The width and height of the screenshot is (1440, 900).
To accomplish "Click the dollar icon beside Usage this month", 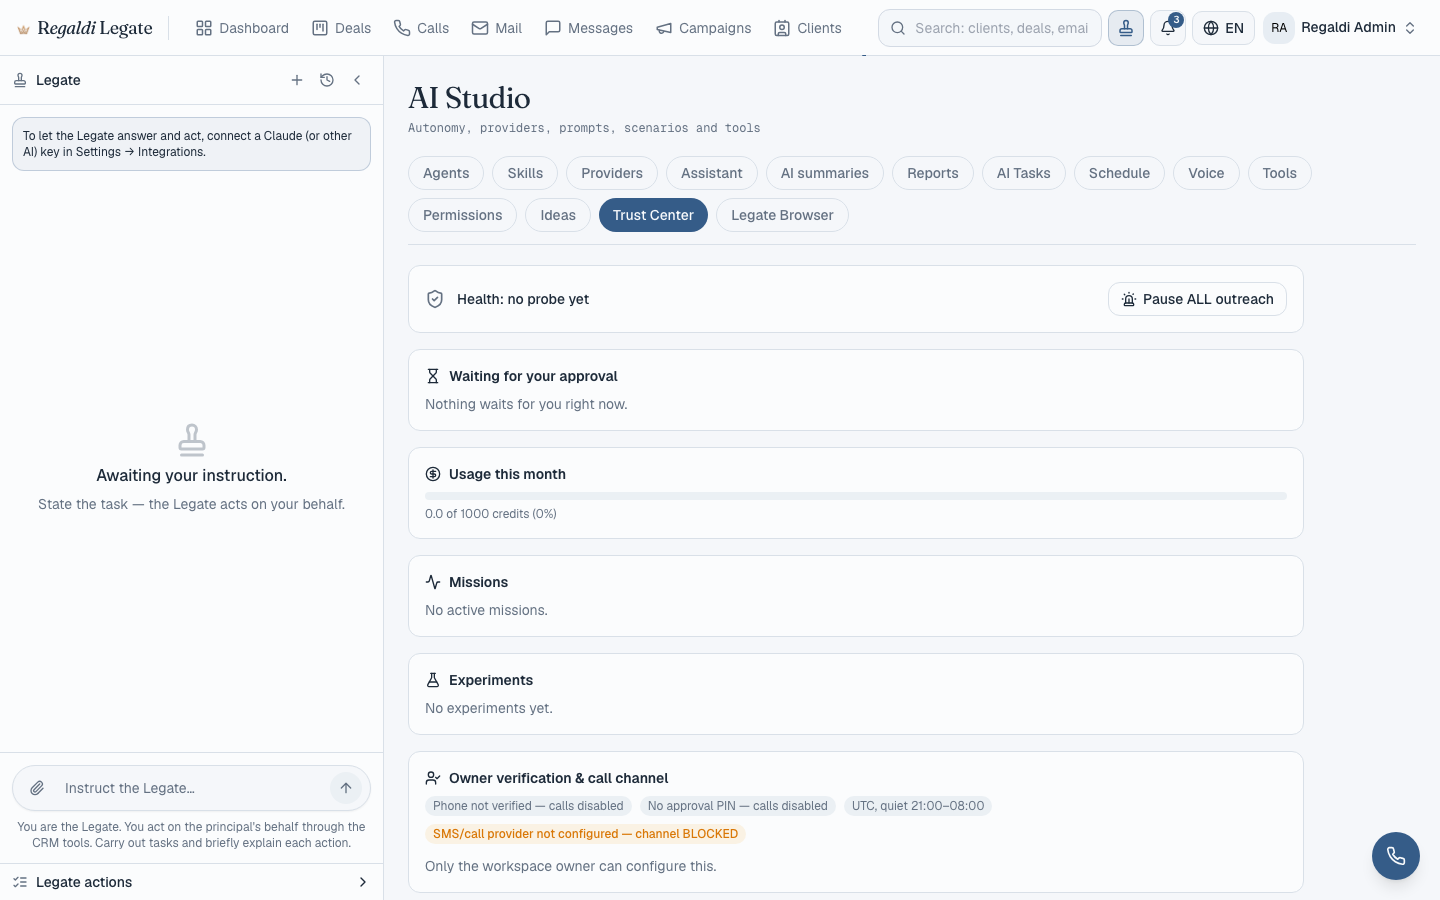I will pyautogui.click(x=433, y=474).
